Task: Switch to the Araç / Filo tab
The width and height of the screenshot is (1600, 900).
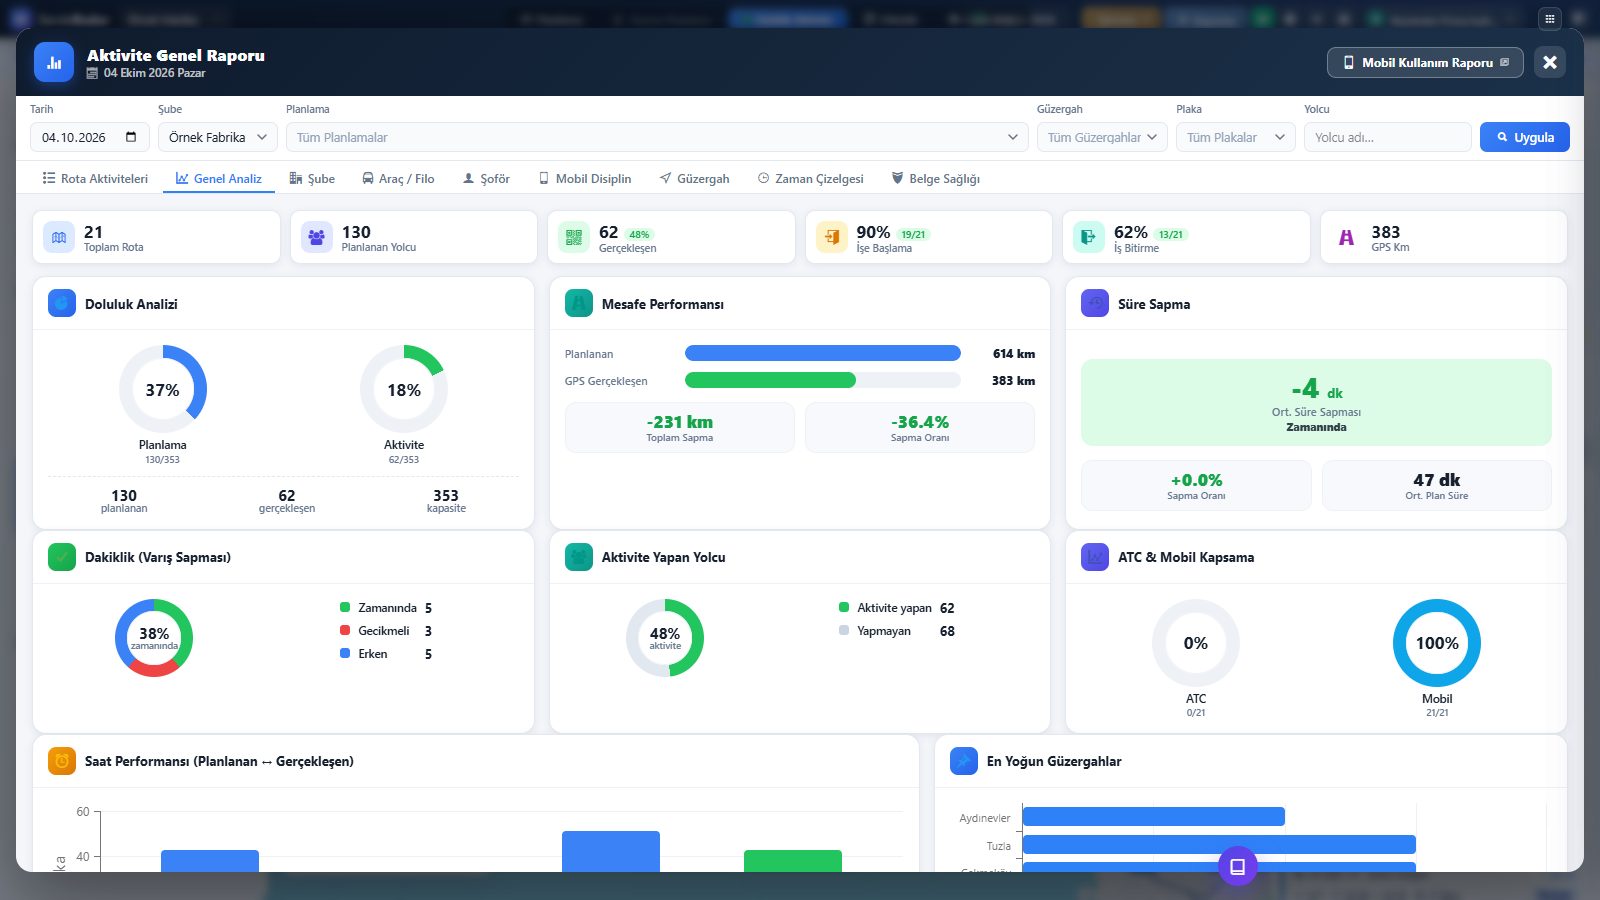Action: coord(398,179)
